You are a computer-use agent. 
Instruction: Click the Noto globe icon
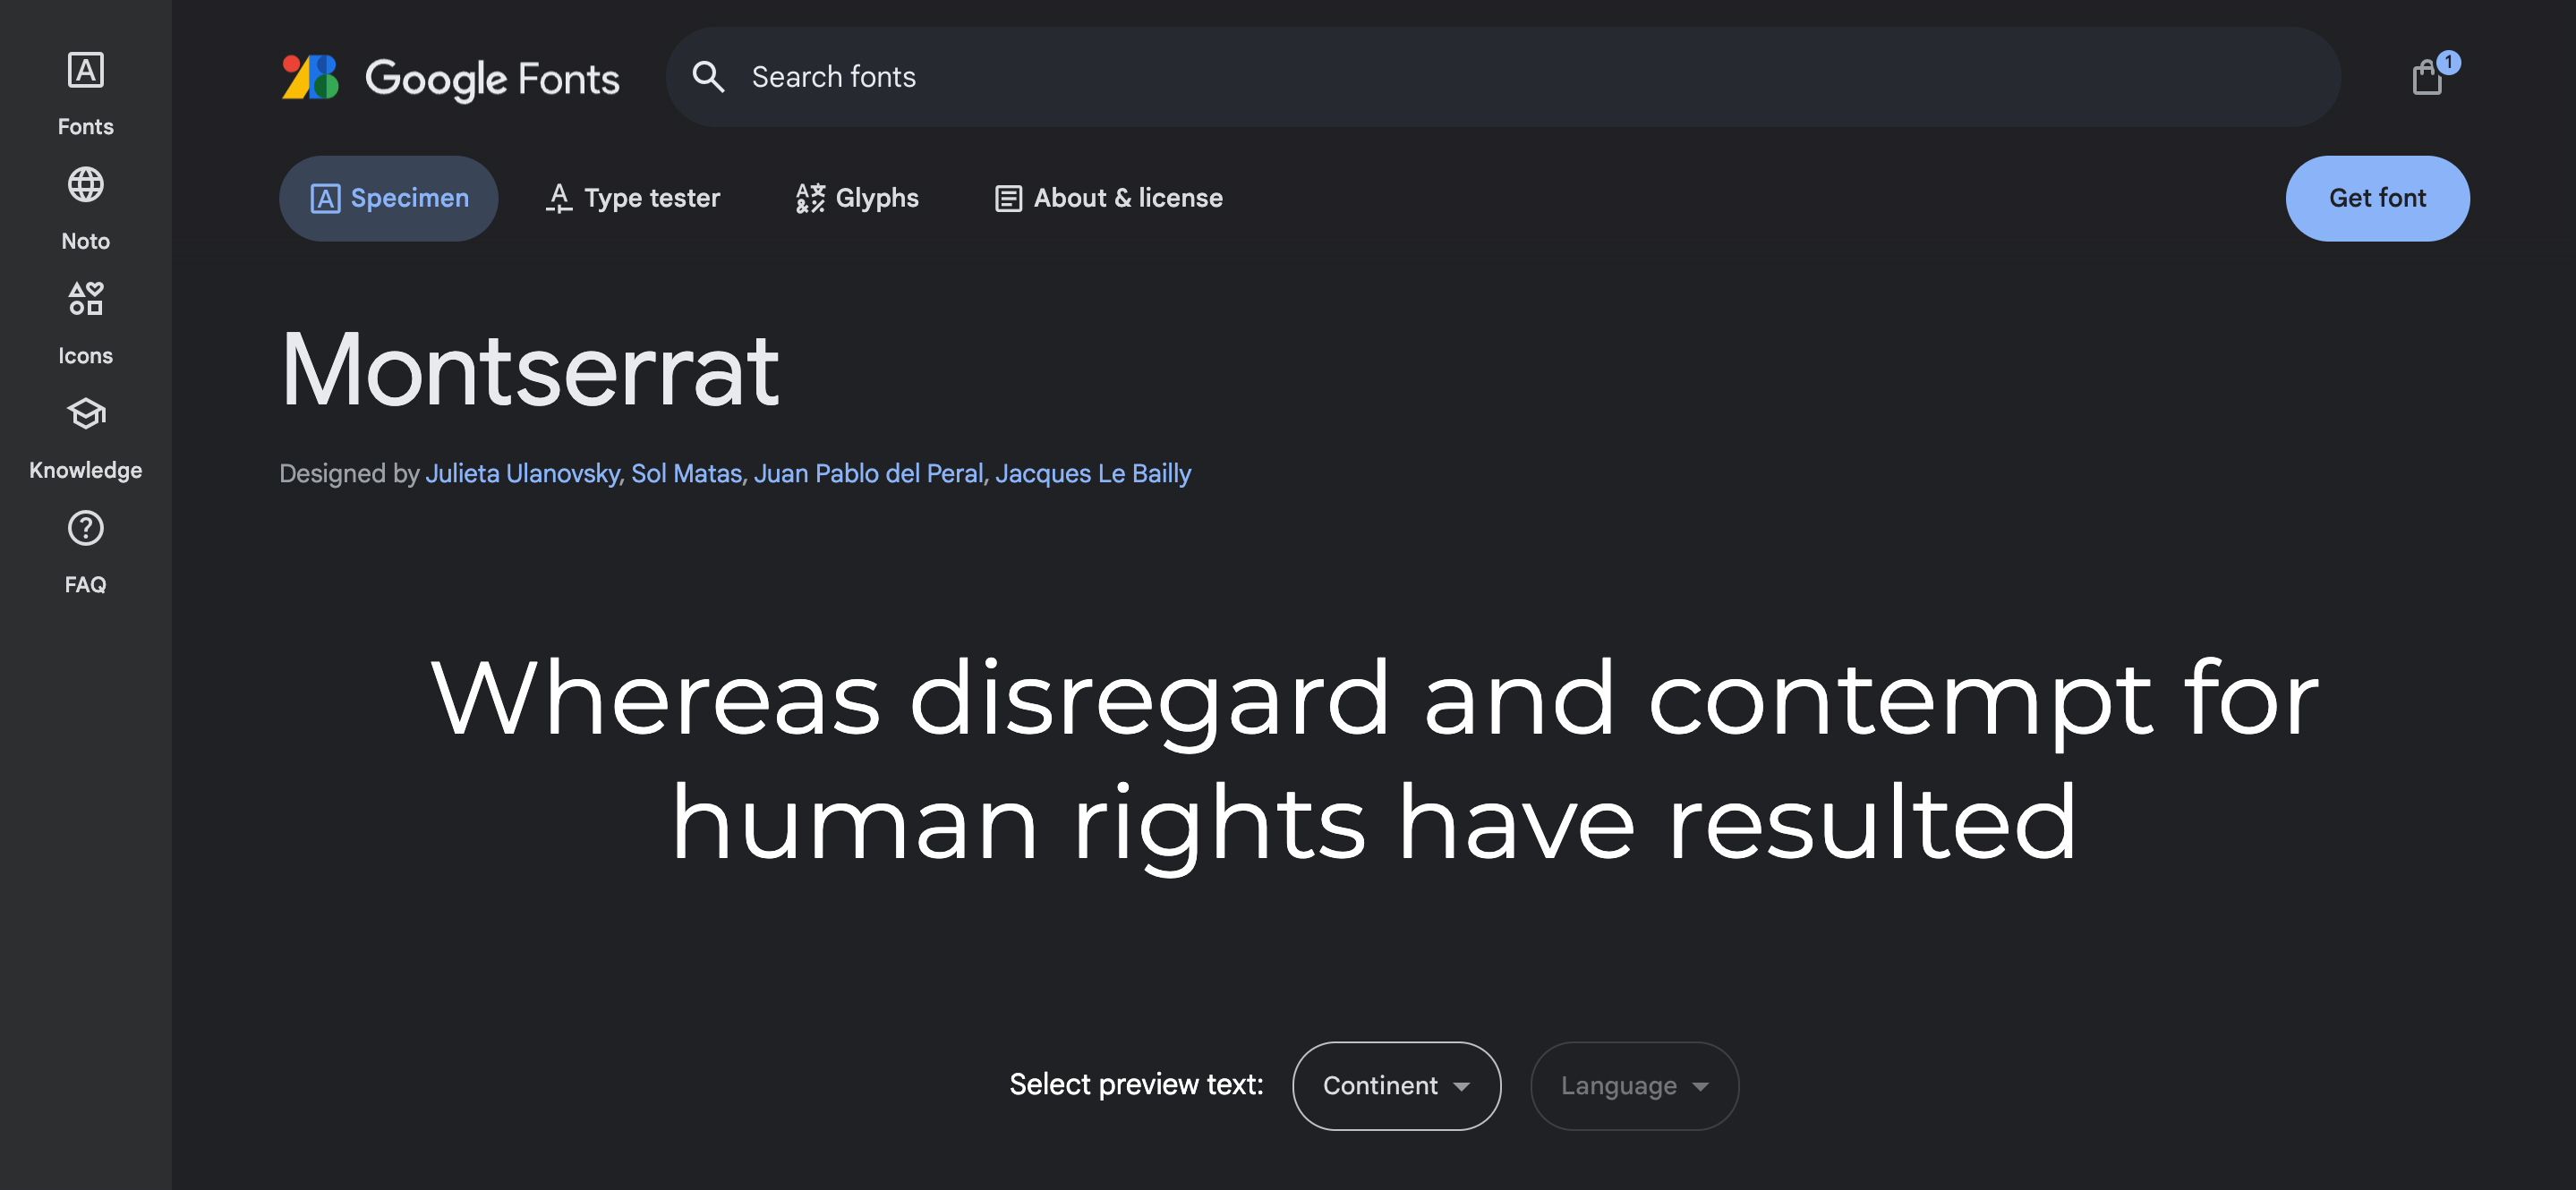click(x=85, y=185)
